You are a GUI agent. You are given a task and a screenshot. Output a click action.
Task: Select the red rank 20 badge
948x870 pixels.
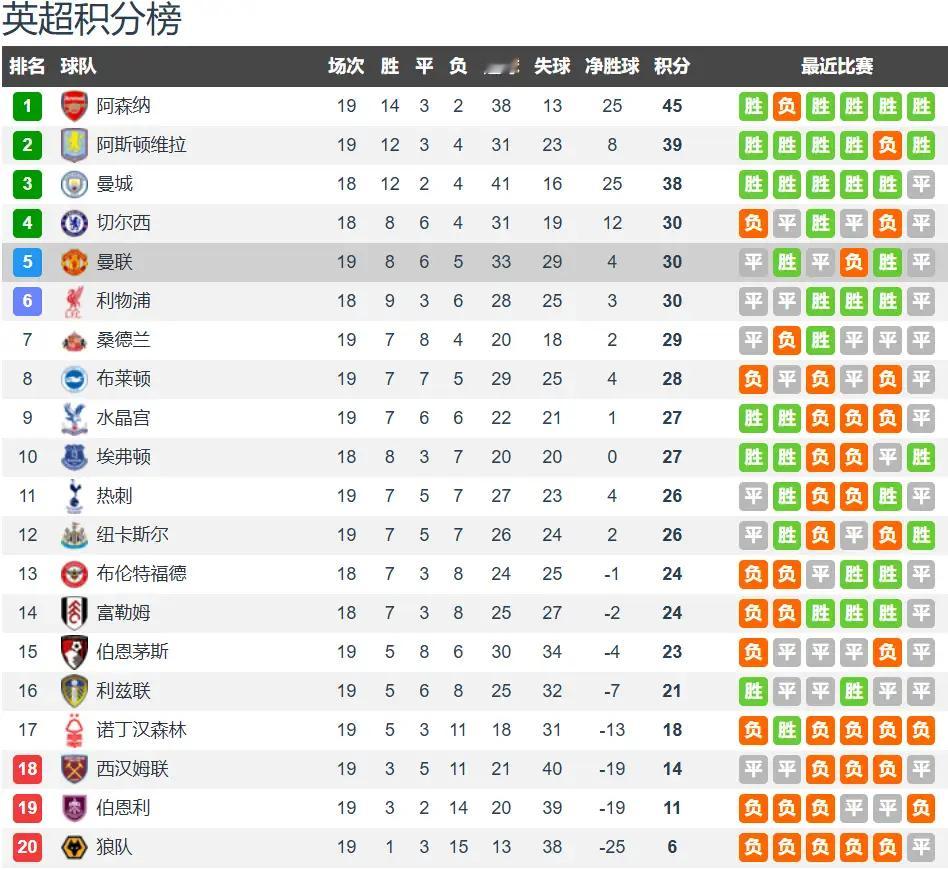[27, 847]
